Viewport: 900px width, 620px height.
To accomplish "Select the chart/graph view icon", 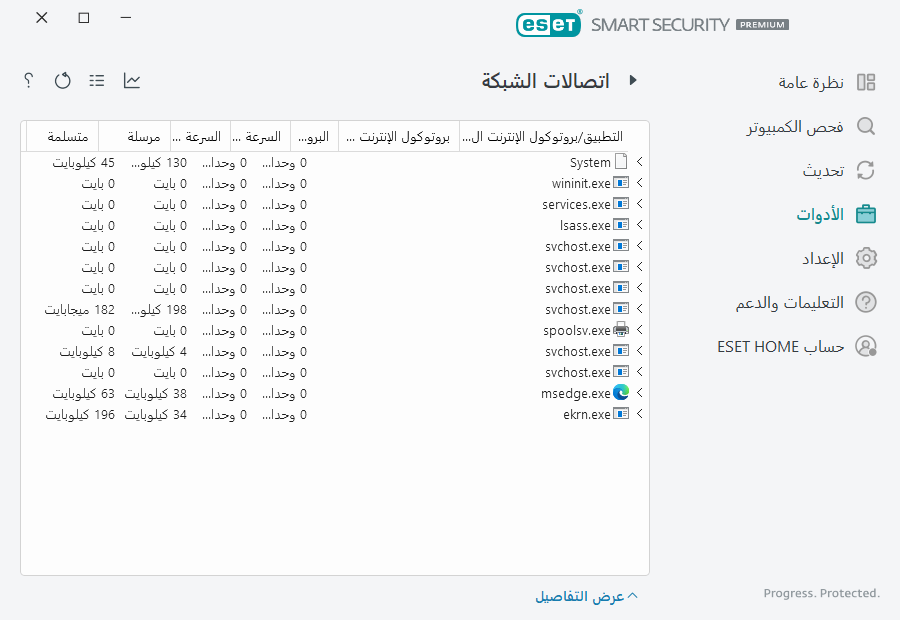I will [x=131, y=81].
